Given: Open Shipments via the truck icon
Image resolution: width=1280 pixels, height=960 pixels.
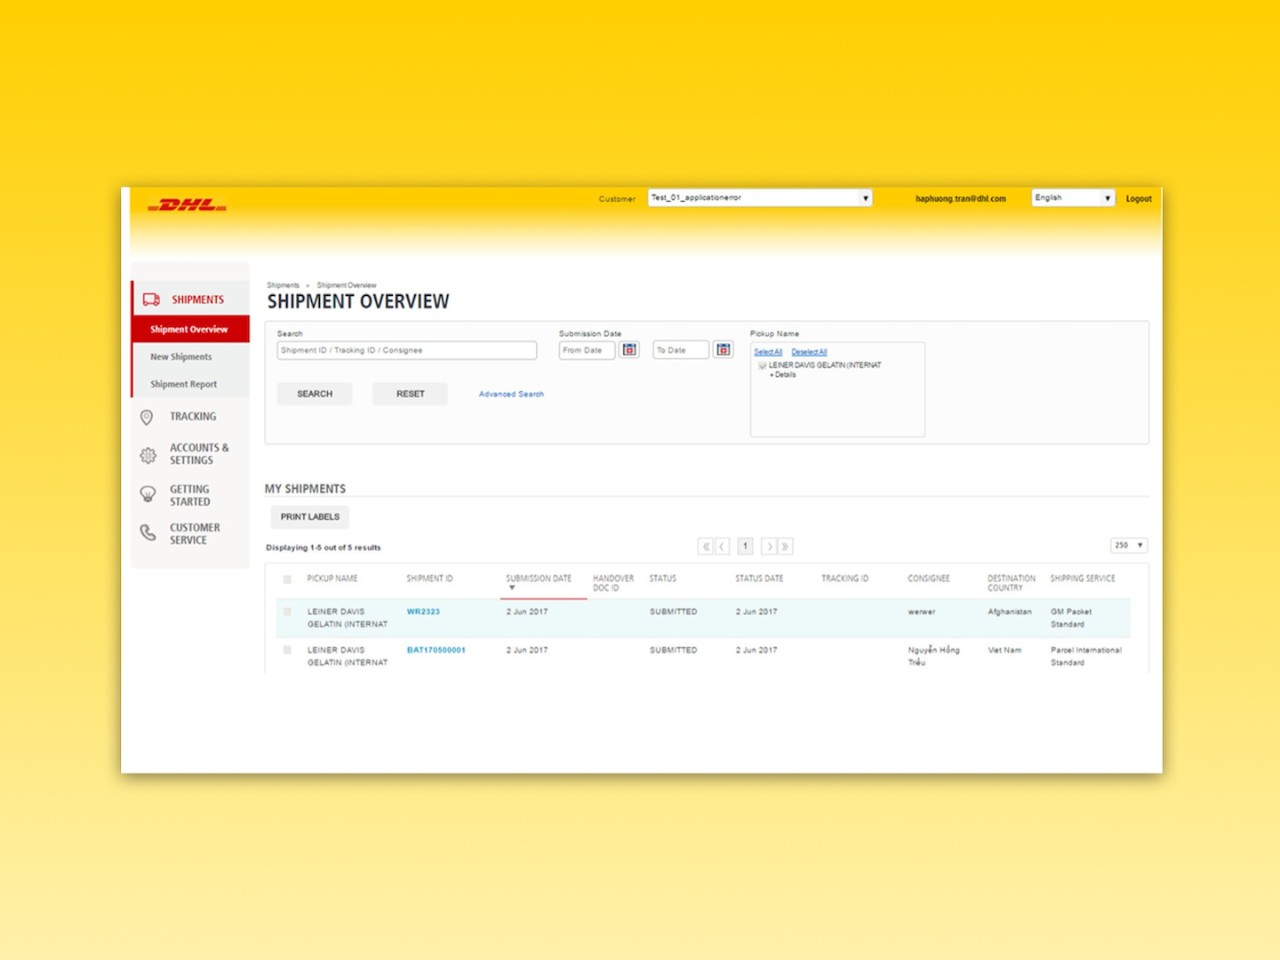Looking at the screenshot, I should coord(151,299).
